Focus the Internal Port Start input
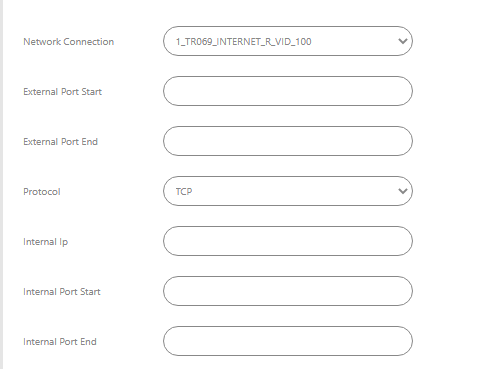The width and height of the screenshot is (477, 369). coord(288,291)
